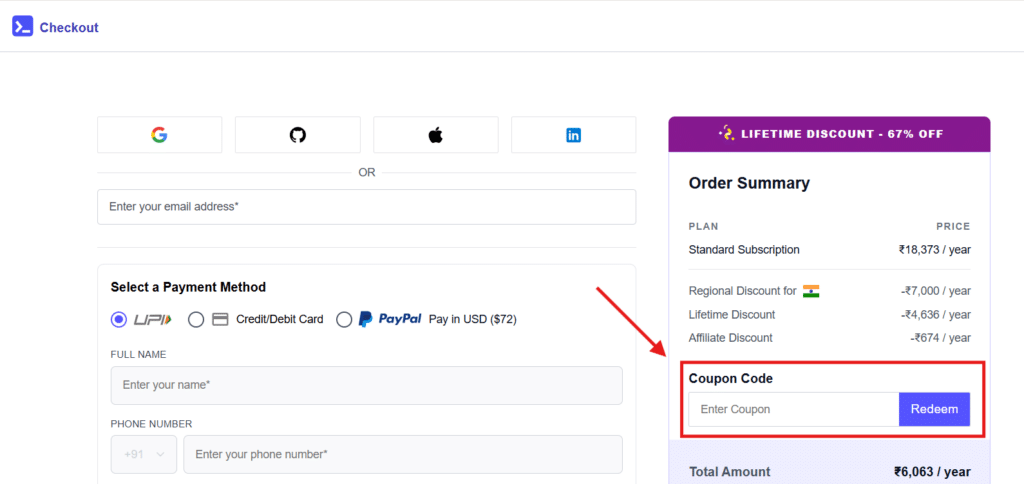This screenshot has height=484, width=1024.
Task: Focus the phone number field
Action: coord(403,454)
